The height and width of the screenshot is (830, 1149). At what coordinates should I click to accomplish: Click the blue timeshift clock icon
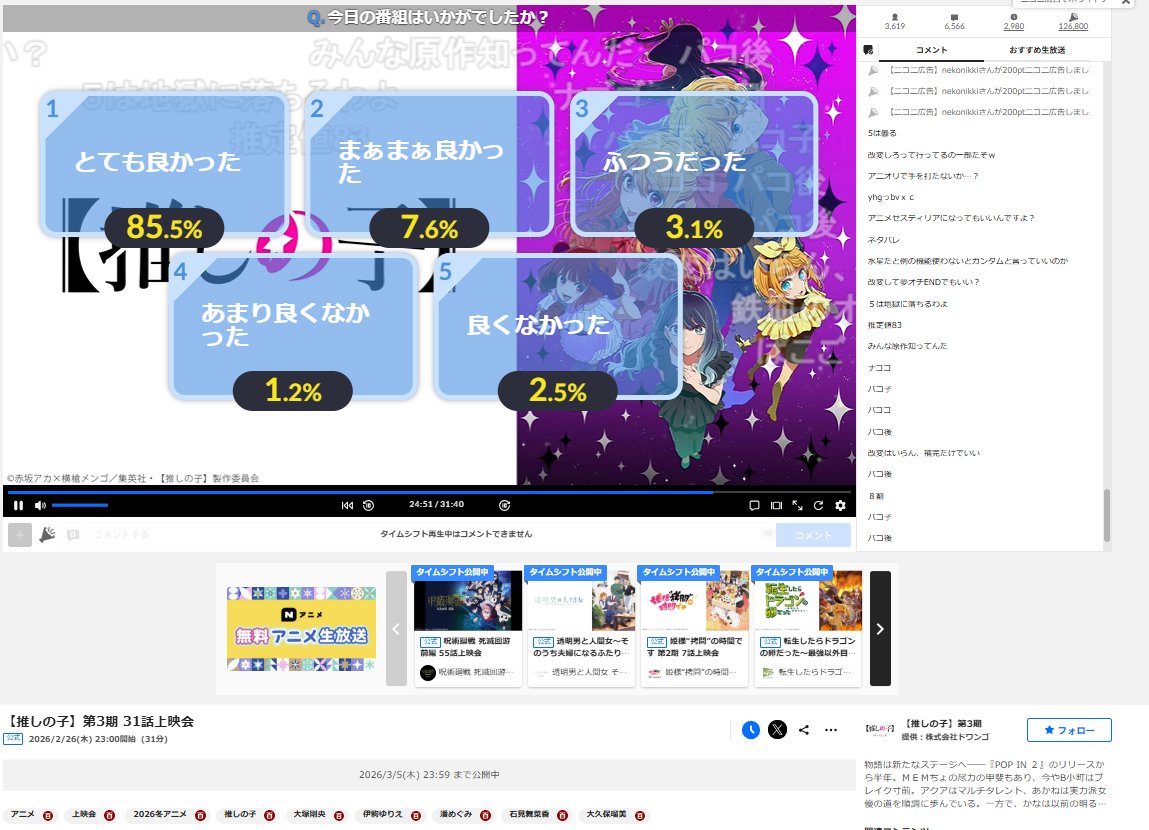(750, 730)
